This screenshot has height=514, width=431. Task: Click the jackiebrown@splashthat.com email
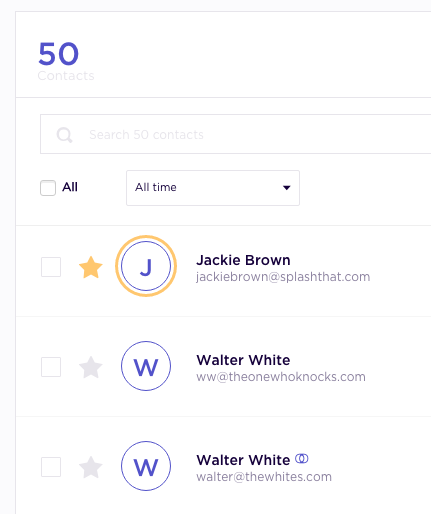pos(283,277)
